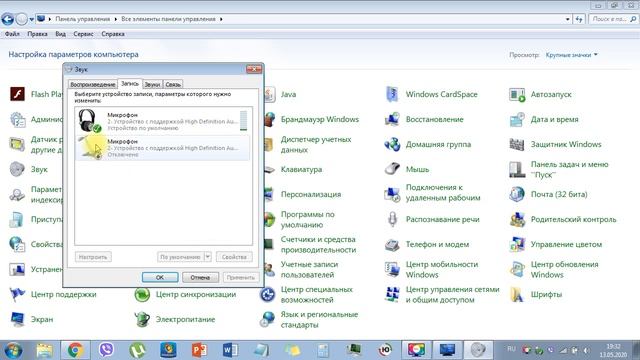Click the Центр управления сетями и общим доступом link
This screenshot has height=360, width=640.
pos(452,294)
